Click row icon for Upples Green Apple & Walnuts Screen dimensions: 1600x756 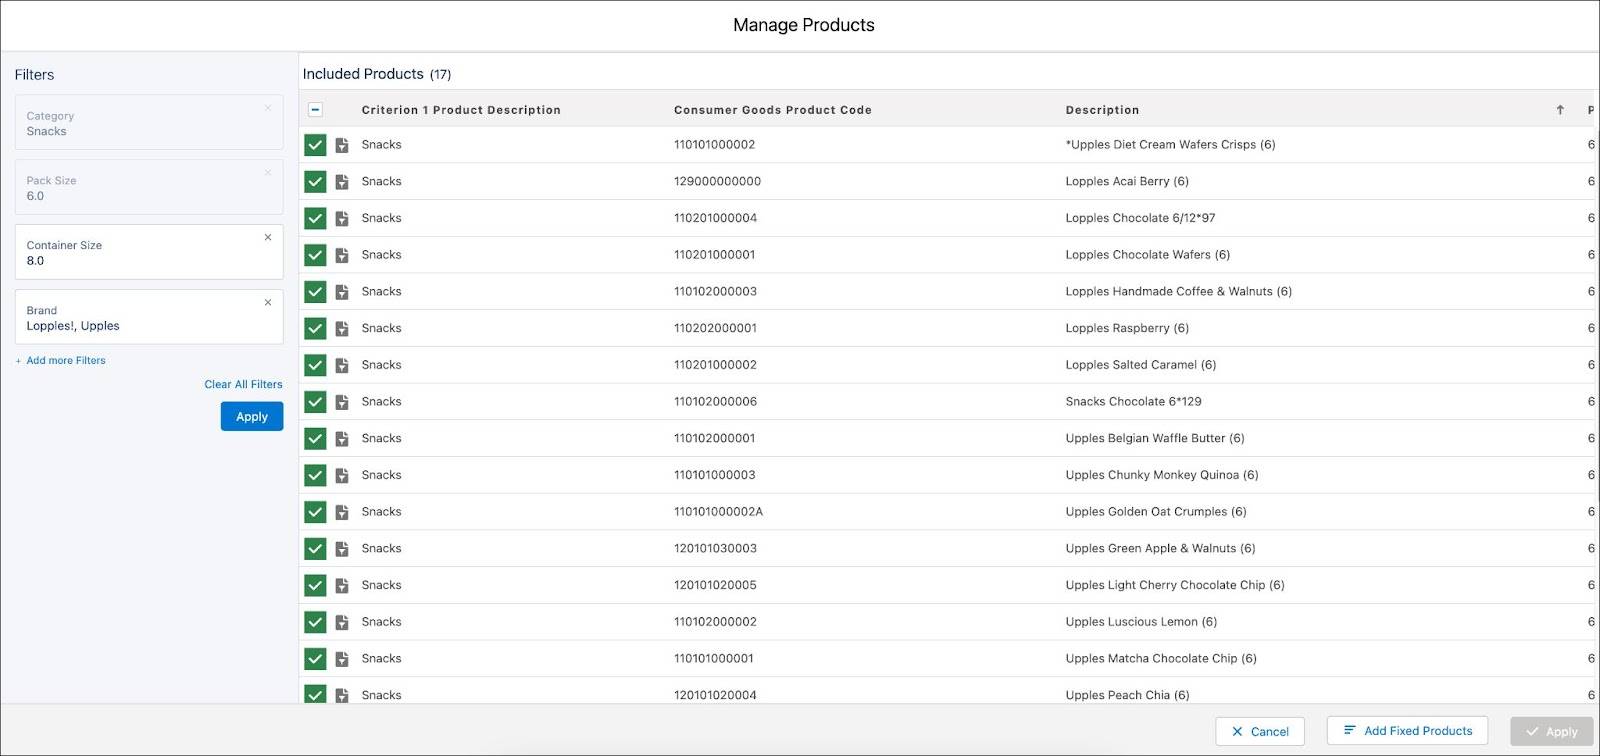point(342,548)
